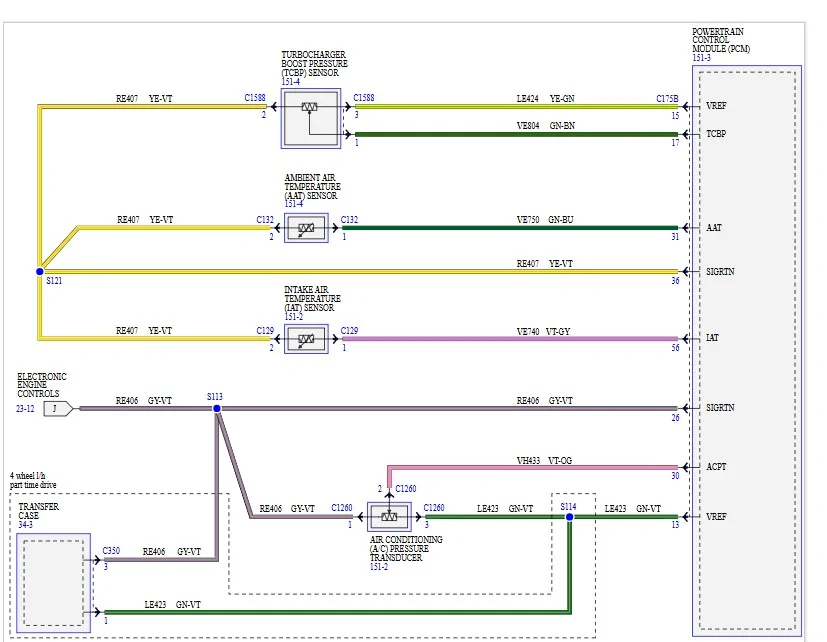Click the LE423 GN-VT label at Transfer Case pin 1
827x642 pixels.
pyautogui.click(x=173, y=605)
